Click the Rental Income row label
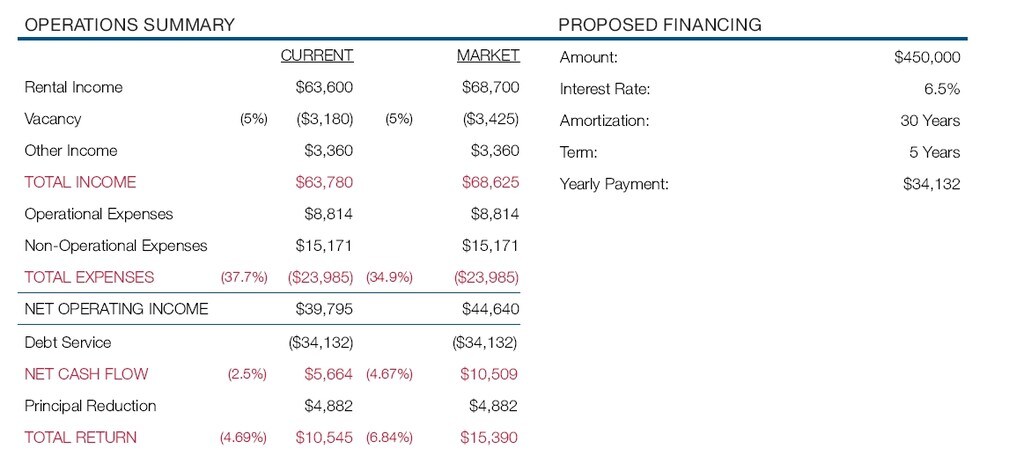 coord(73,87)
